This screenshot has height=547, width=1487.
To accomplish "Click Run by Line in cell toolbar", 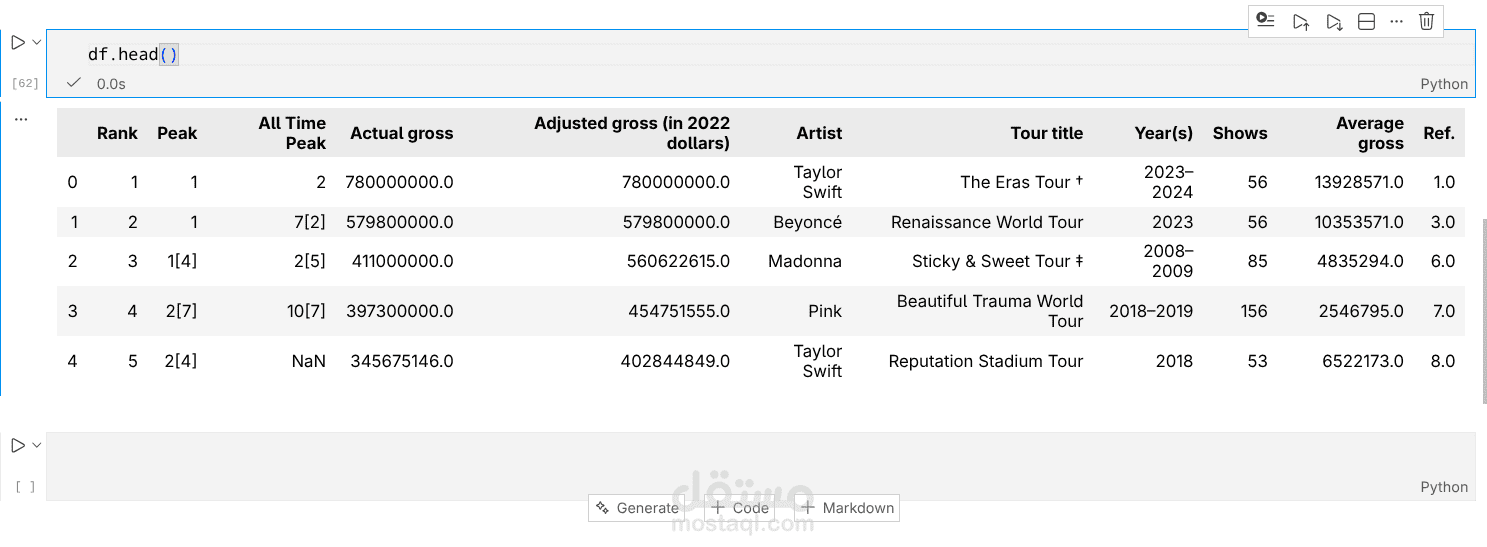I will 1266,21.
